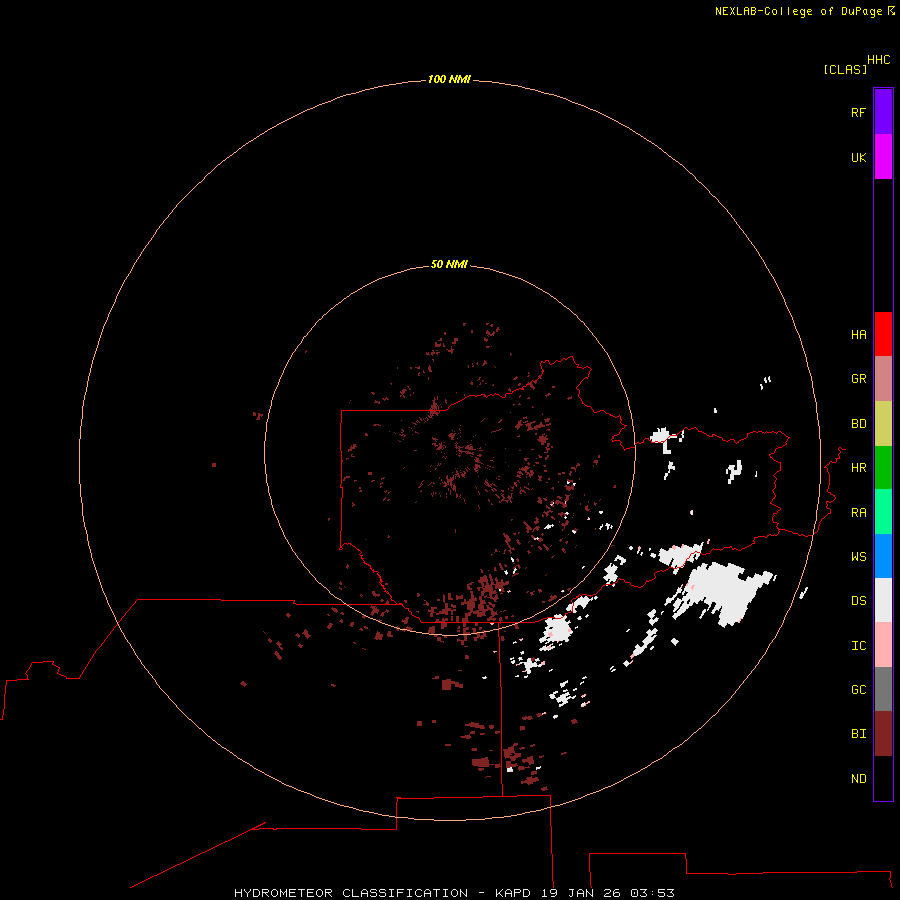Click the DS legend label
The height and width of the screenshot is (900, 900).
(859, 601)
